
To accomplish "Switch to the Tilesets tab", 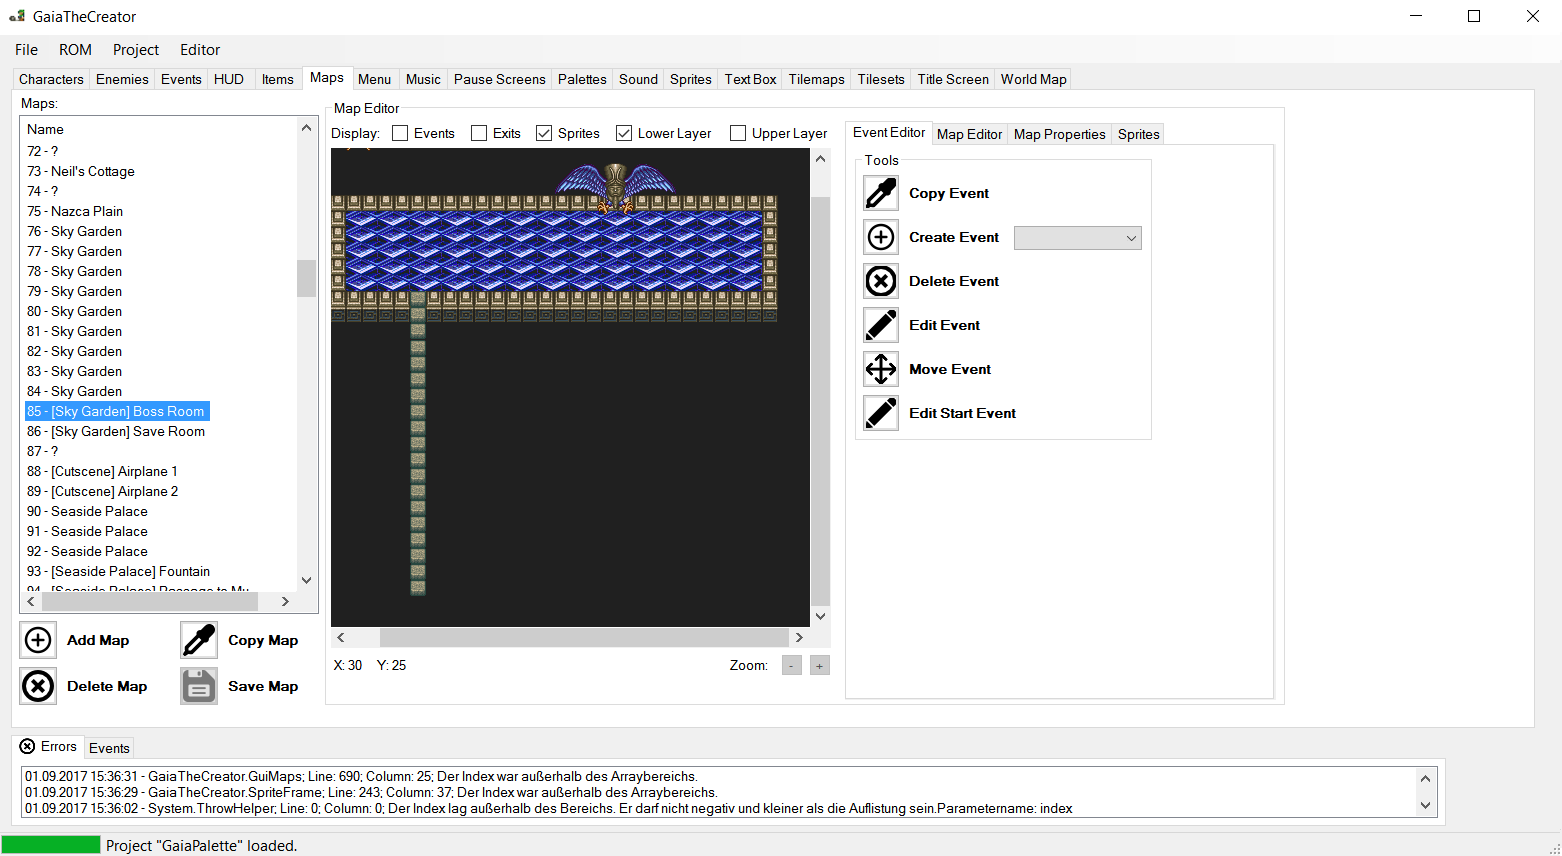I will tap(880, 79).
